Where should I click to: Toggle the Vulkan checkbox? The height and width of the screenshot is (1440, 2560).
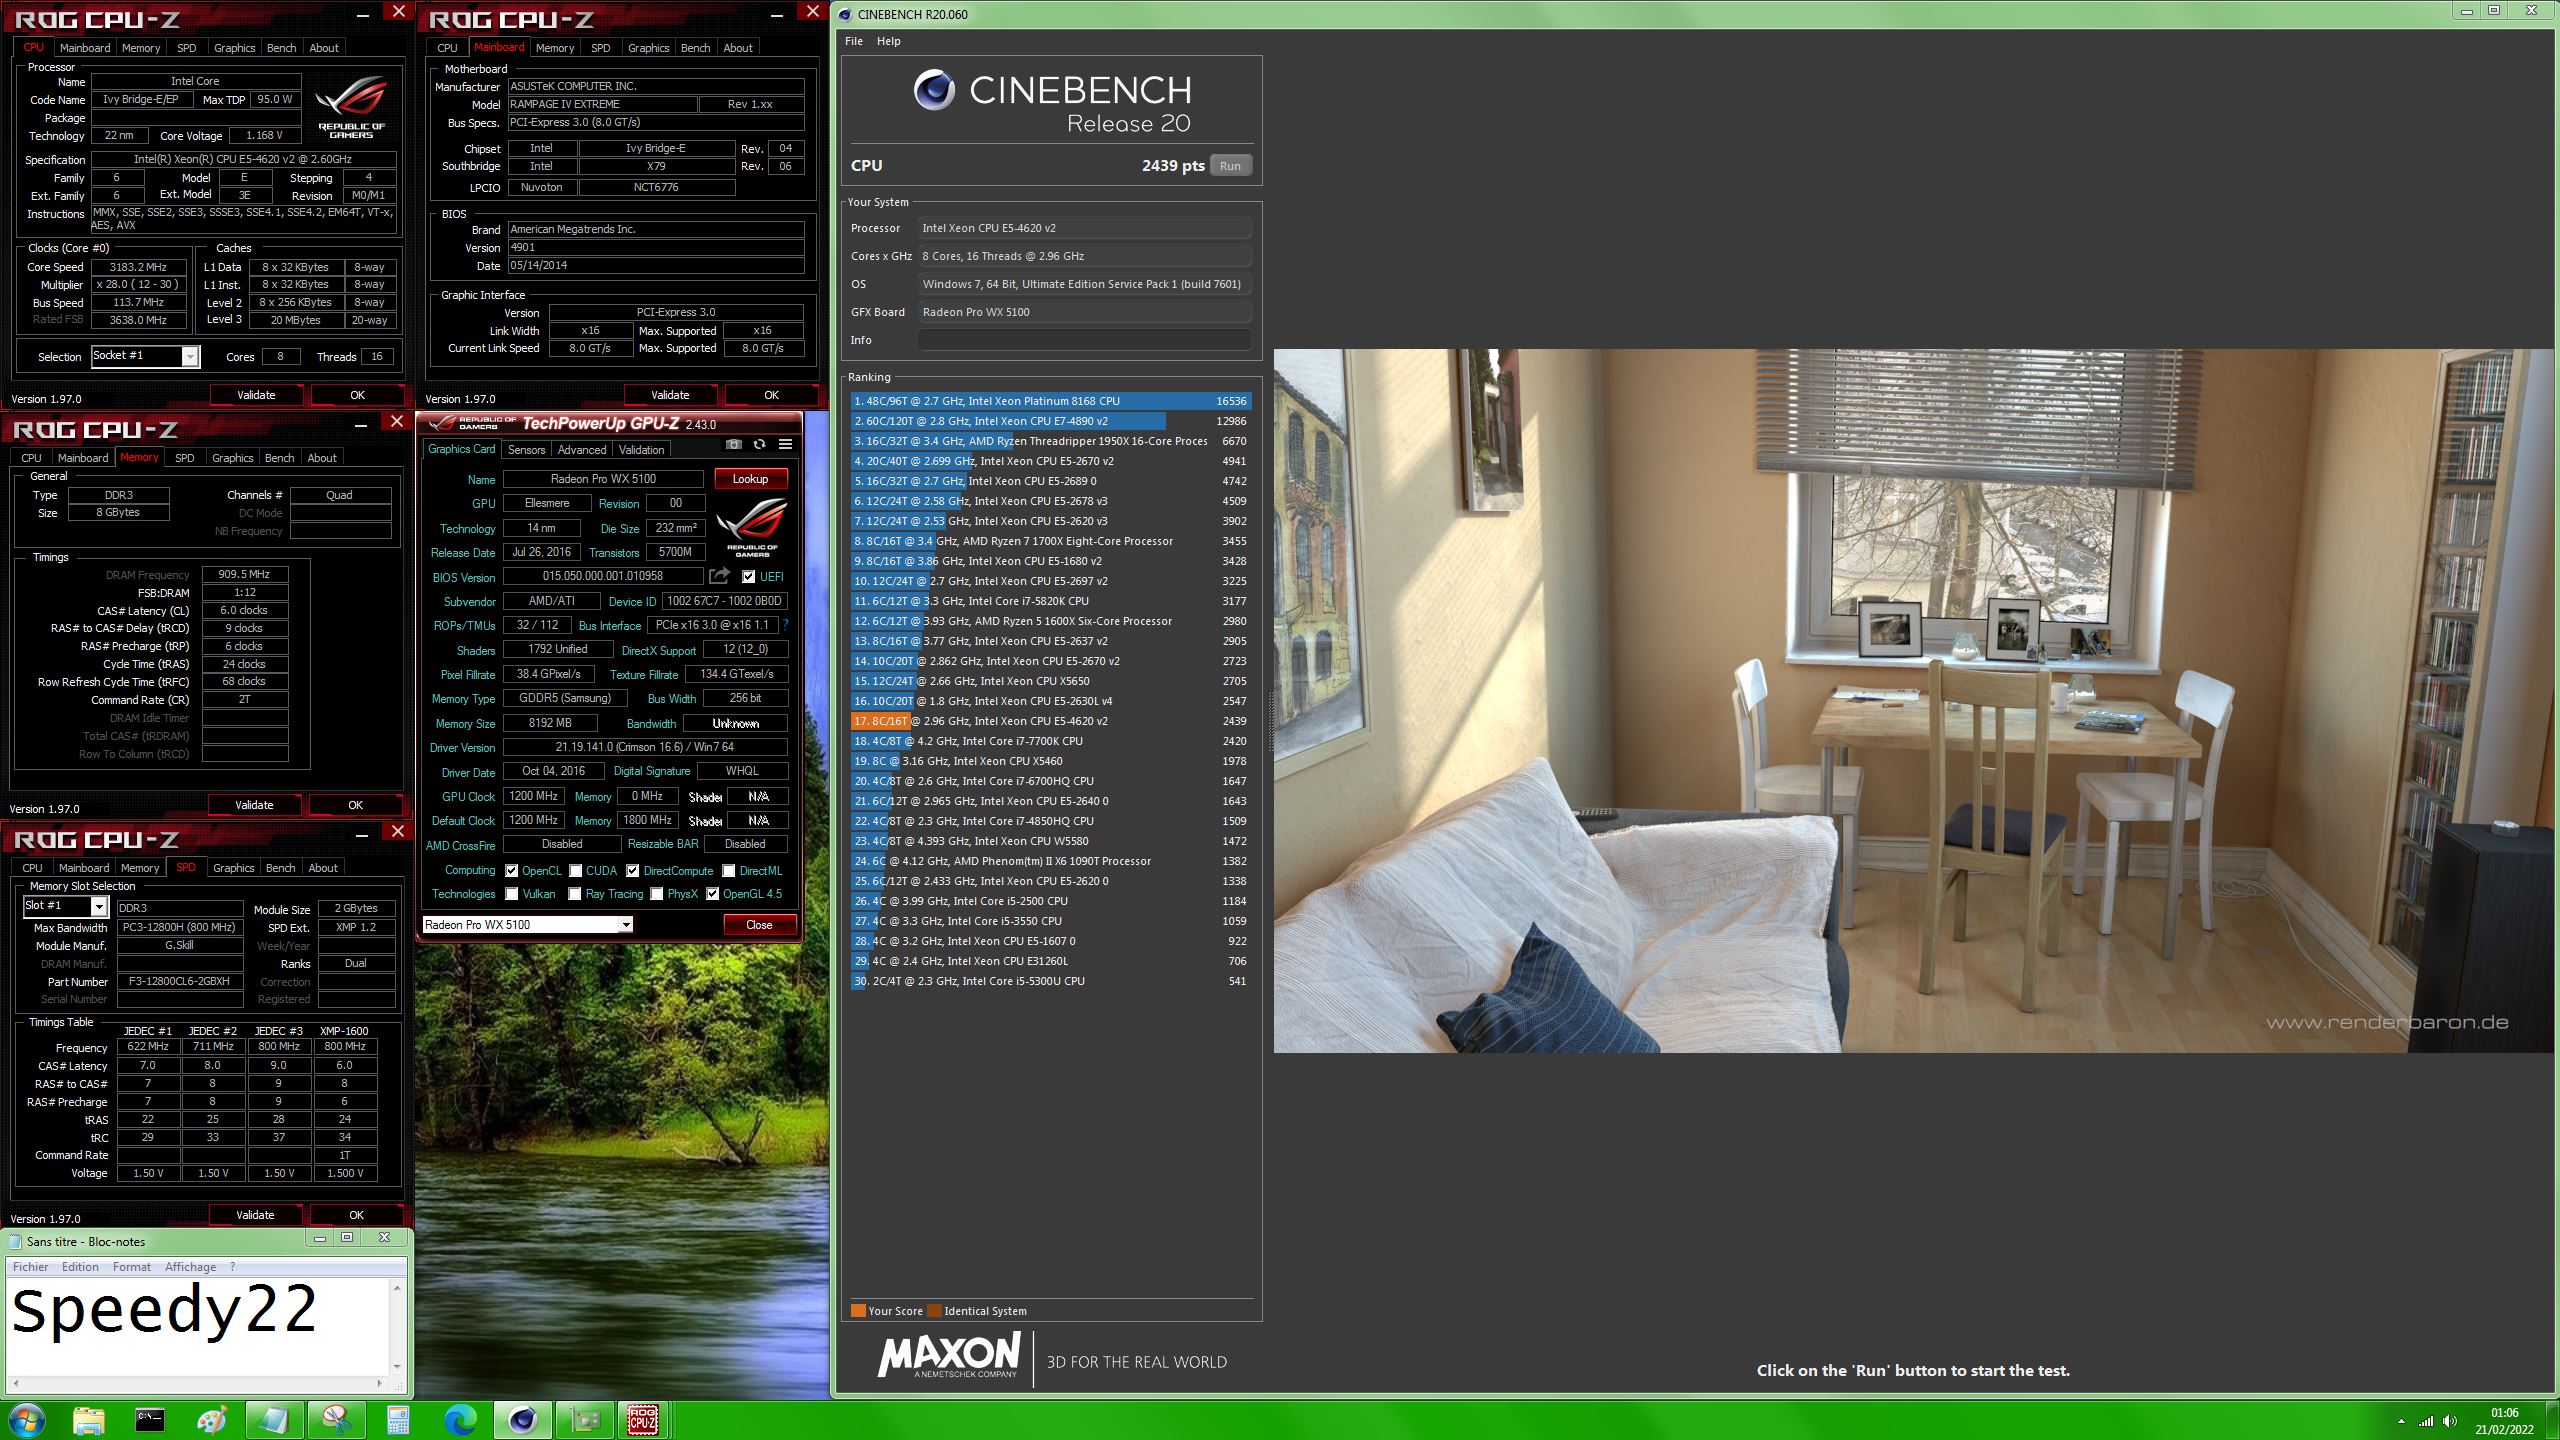point(511,894)
